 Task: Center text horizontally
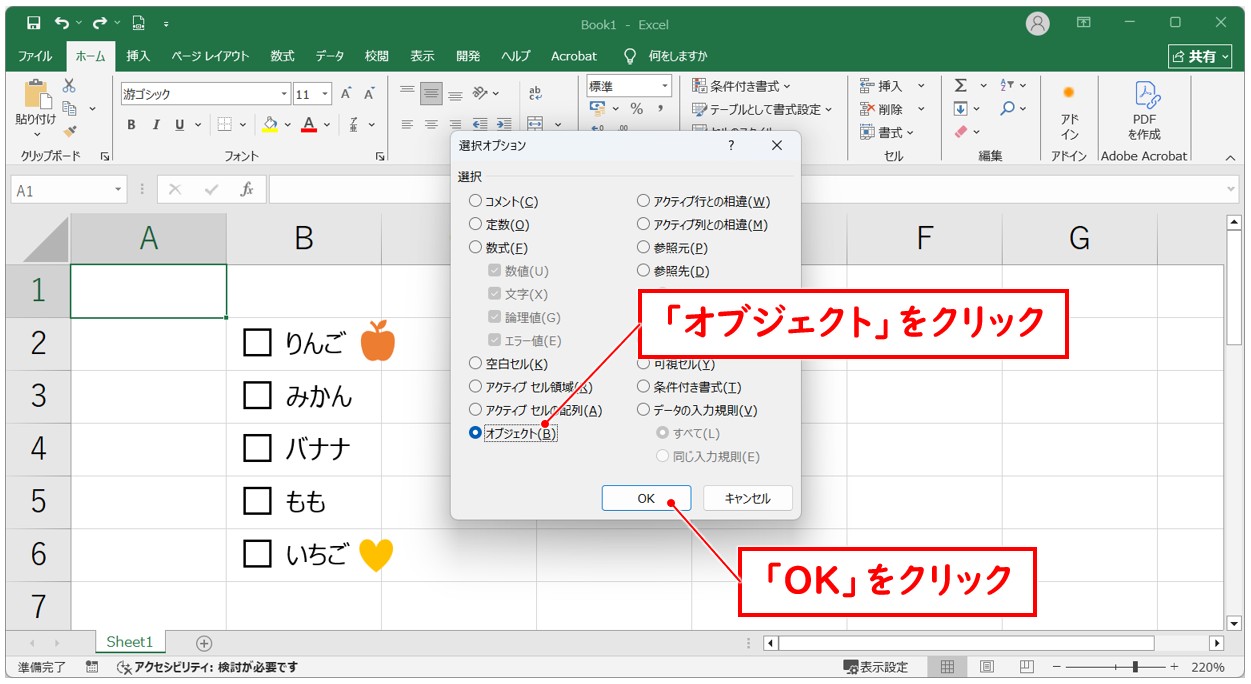tap(431, 125)
